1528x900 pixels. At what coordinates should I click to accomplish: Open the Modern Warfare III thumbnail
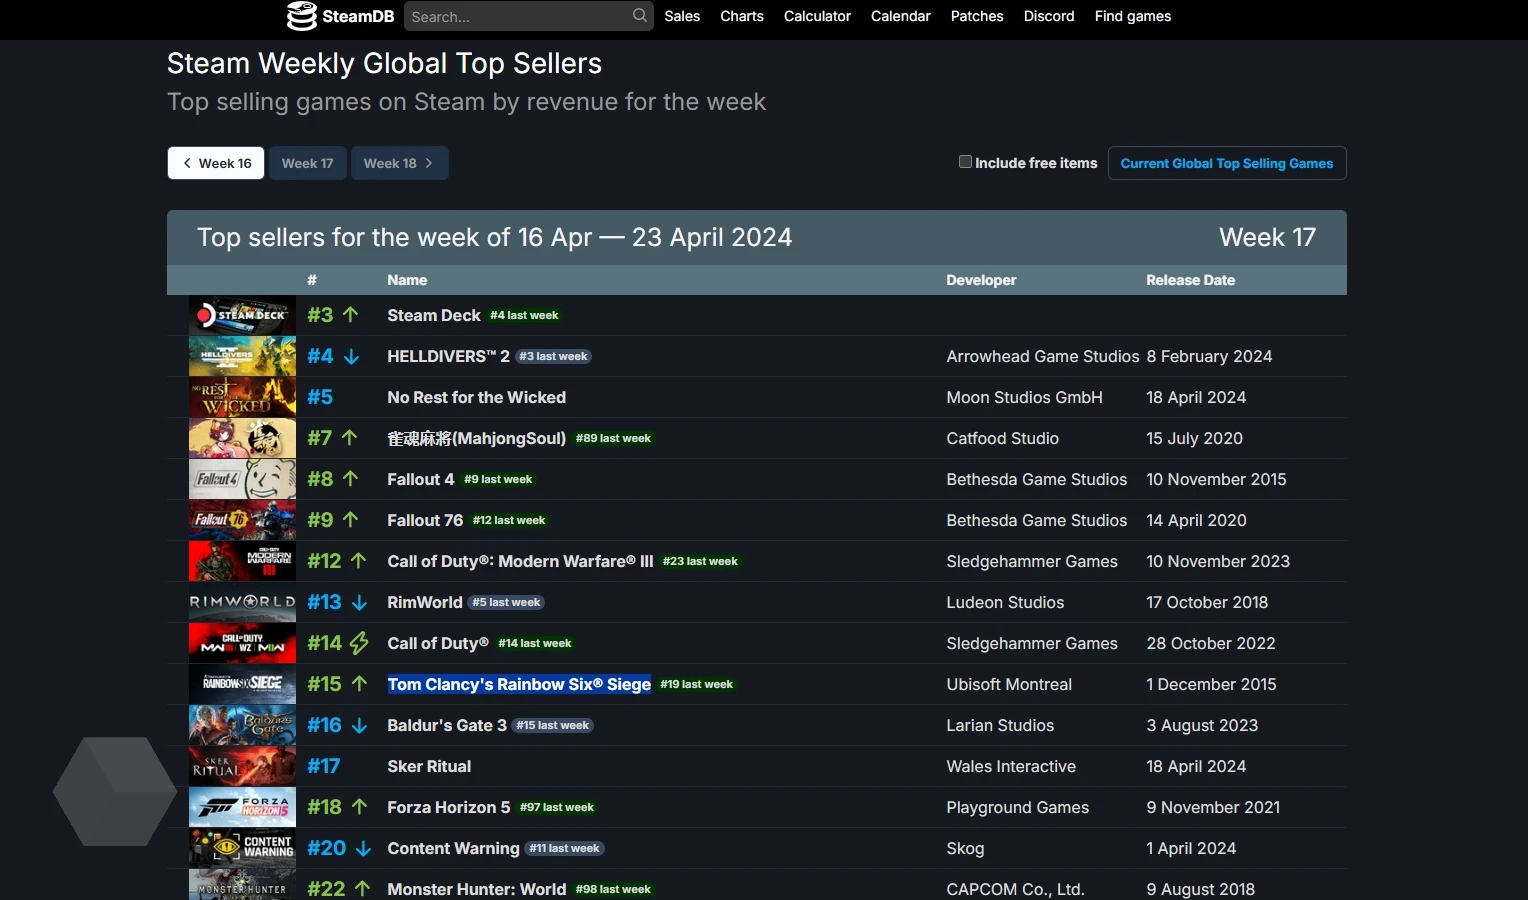pyautogui.click(x=242, y=561)
